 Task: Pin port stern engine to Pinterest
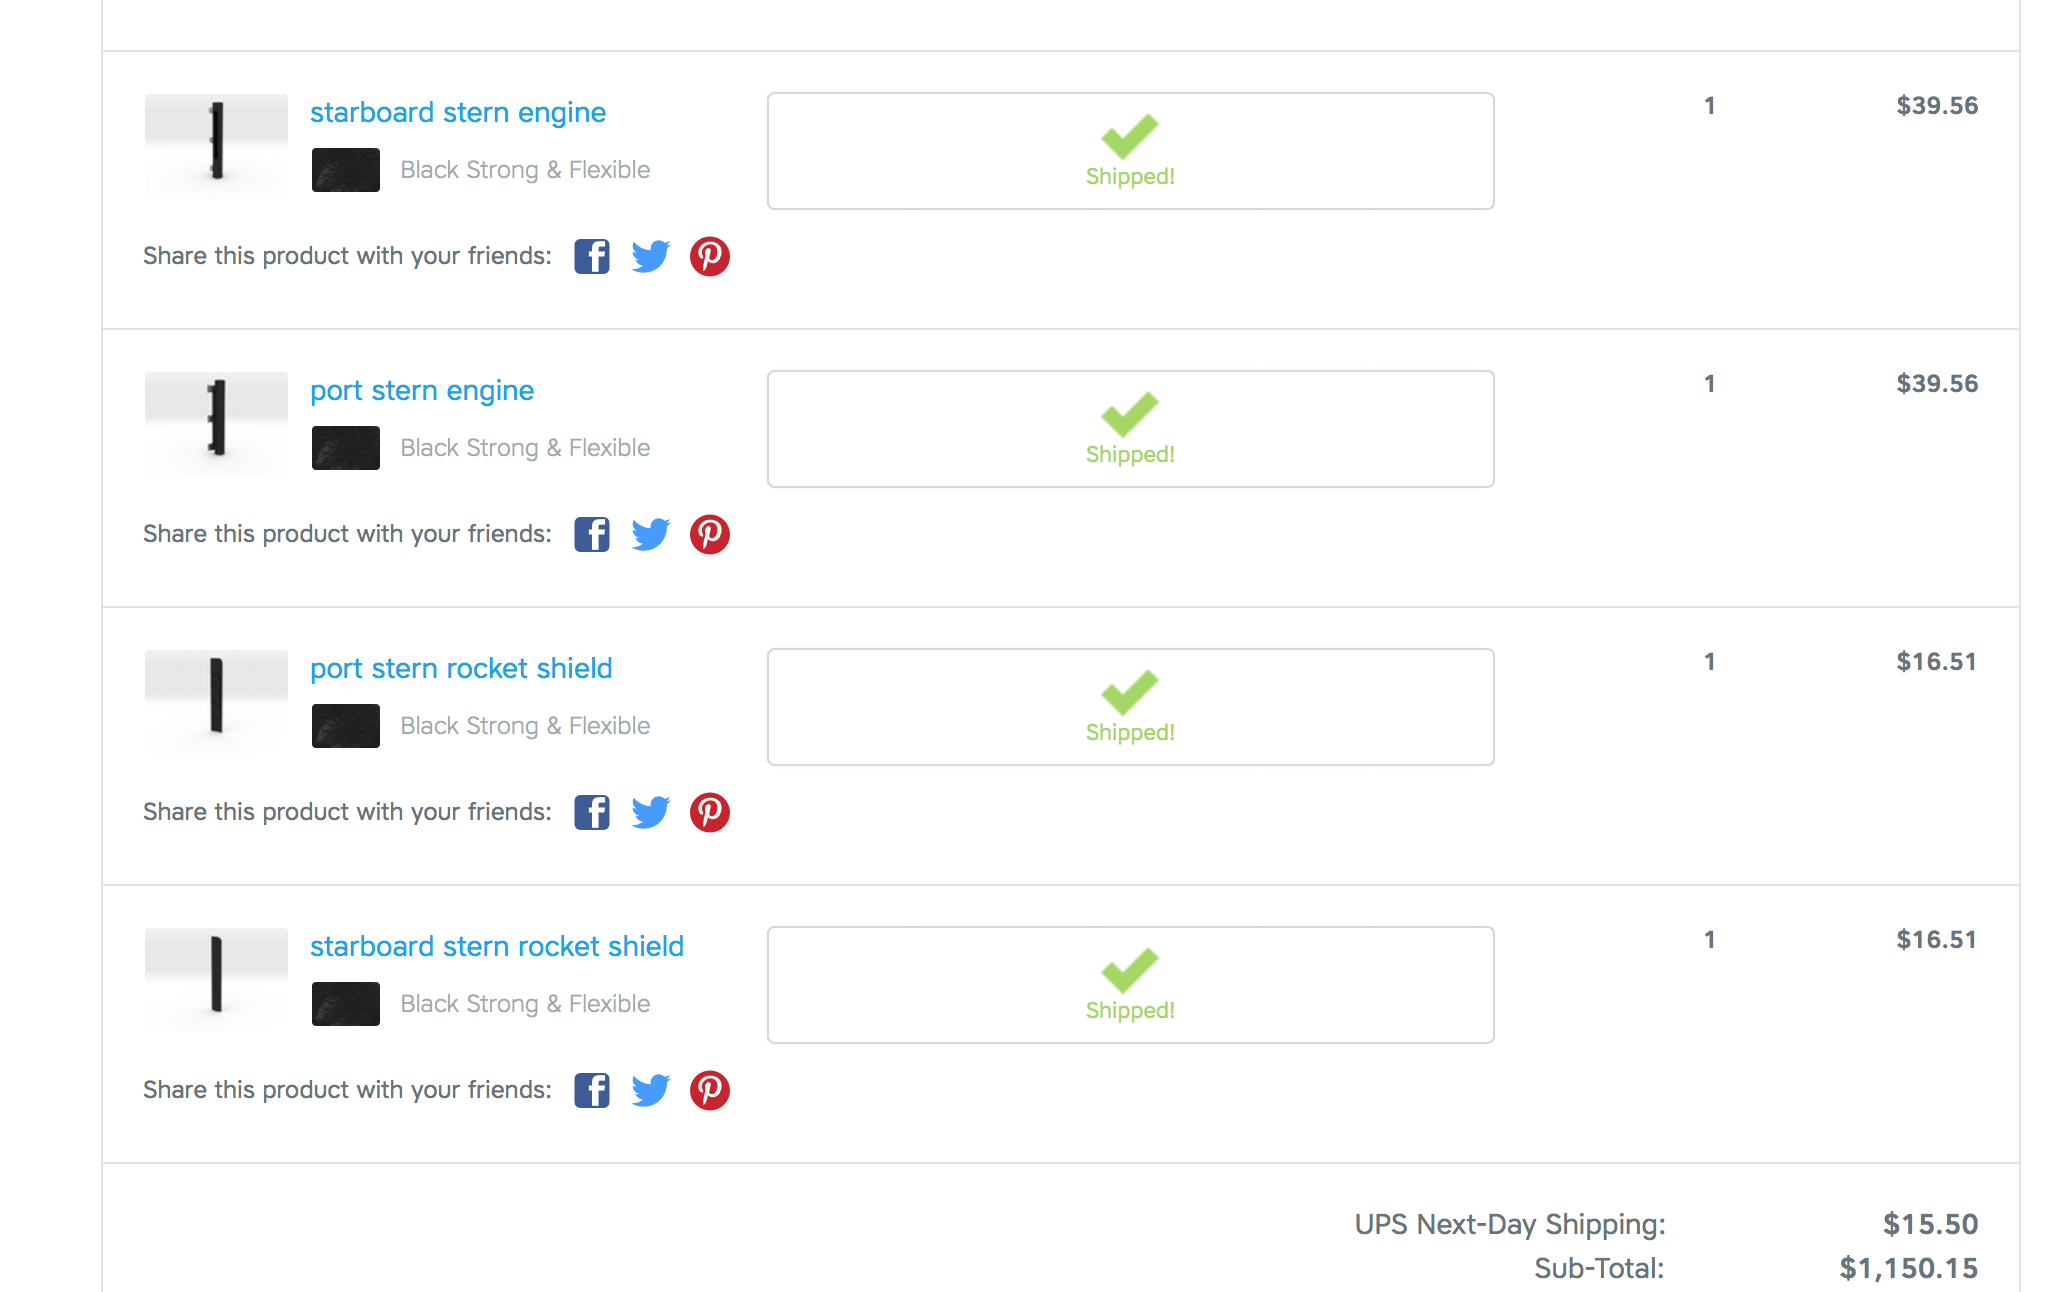[710, 535]
